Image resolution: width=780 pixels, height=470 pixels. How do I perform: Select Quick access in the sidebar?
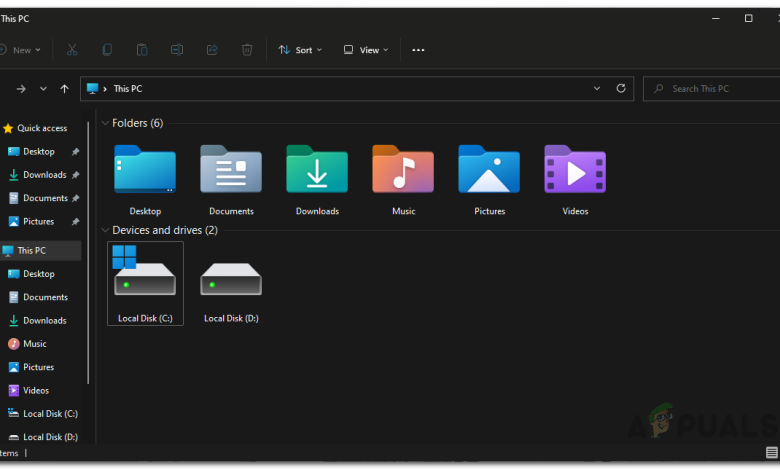click(x=36, y=128)
